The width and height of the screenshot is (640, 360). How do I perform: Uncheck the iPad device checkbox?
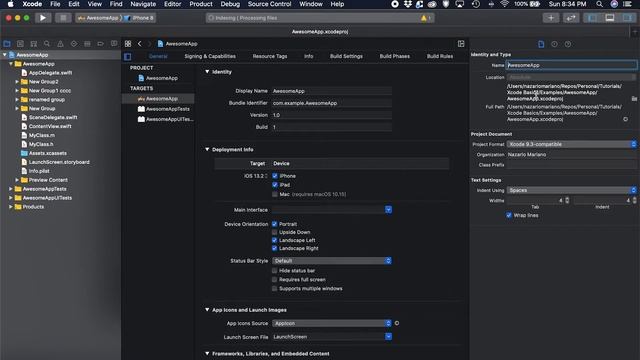click(275, 185)
